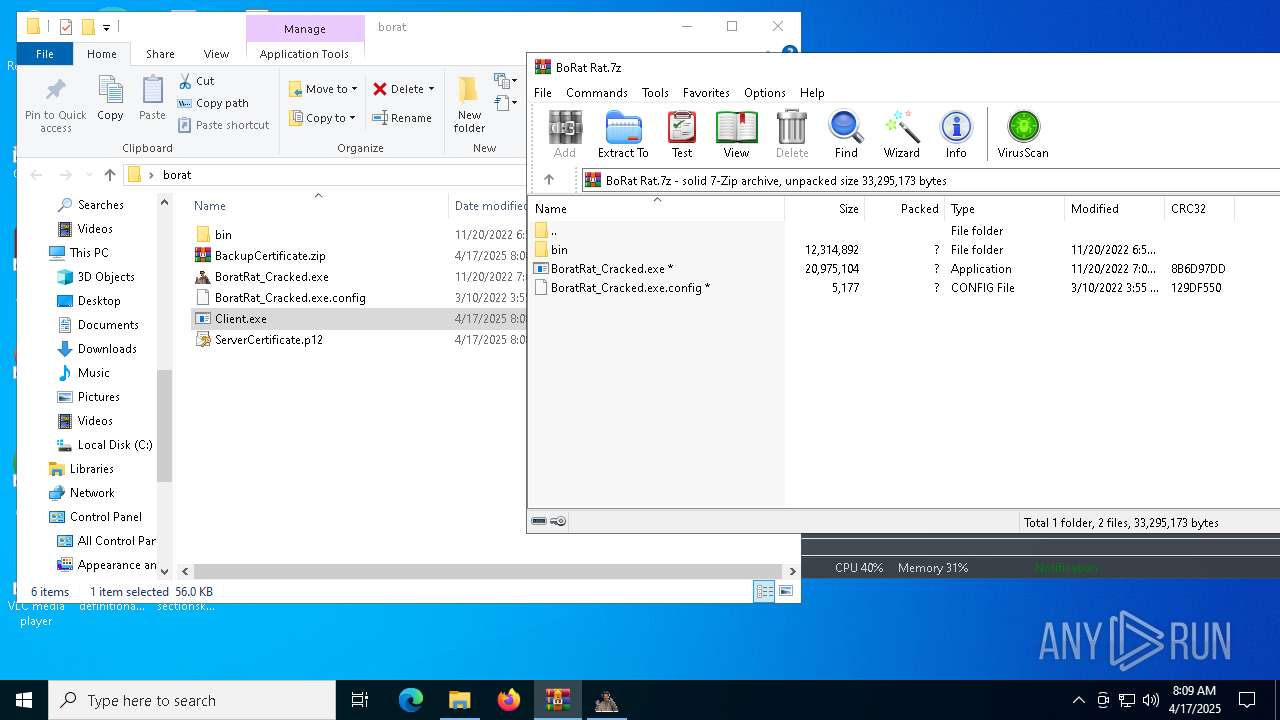Open Firefox from the taskbar
This screenshot has width=1280, height=720.
coord(509,700)
